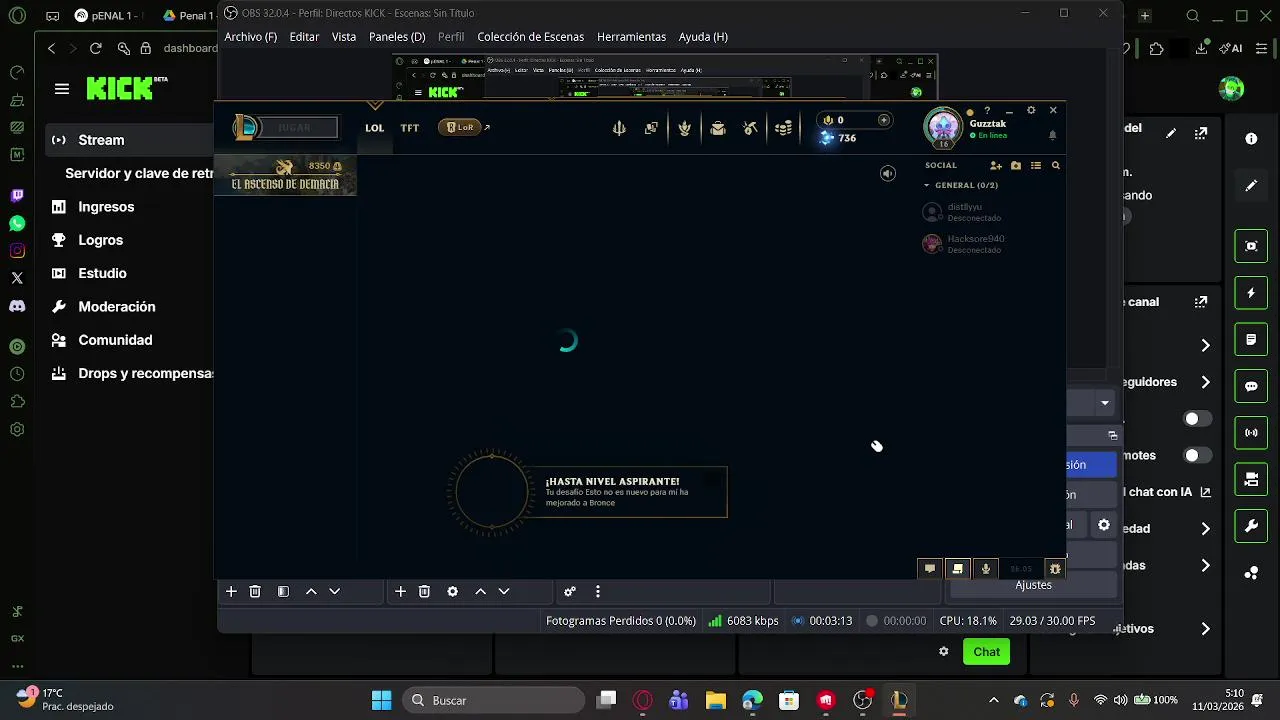Click the list view icon in Social

coord(1036,166)
